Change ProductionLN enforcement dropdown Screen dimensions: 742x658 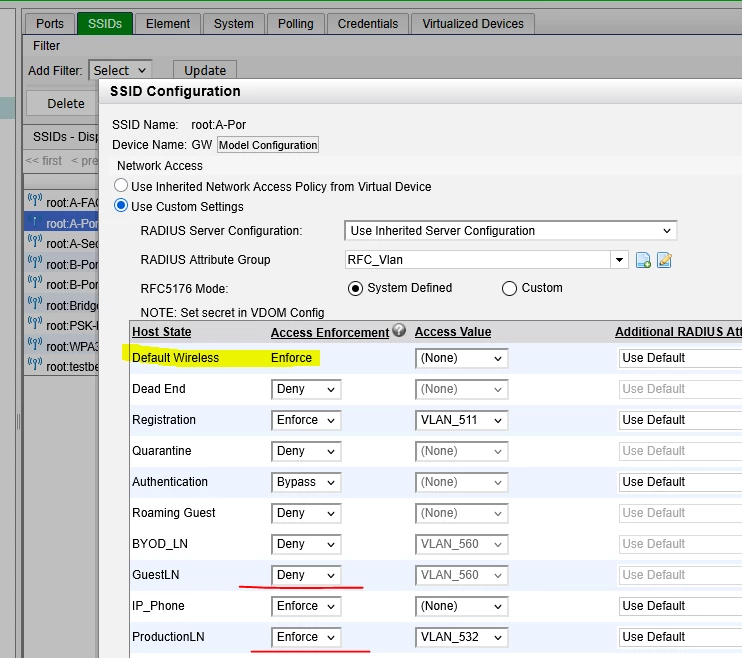pos(306,637)
